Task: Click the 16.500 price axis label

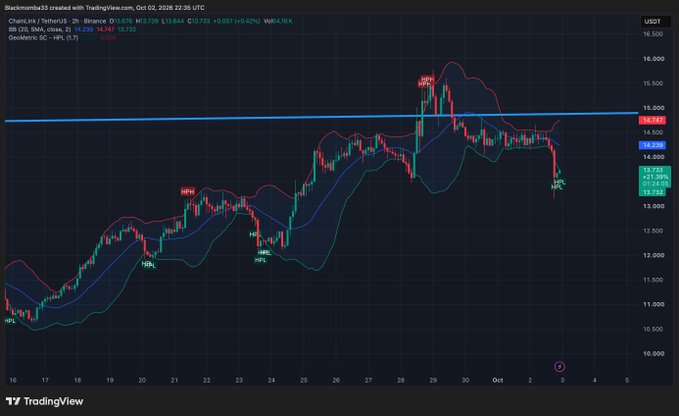Action: pos(653,34)
